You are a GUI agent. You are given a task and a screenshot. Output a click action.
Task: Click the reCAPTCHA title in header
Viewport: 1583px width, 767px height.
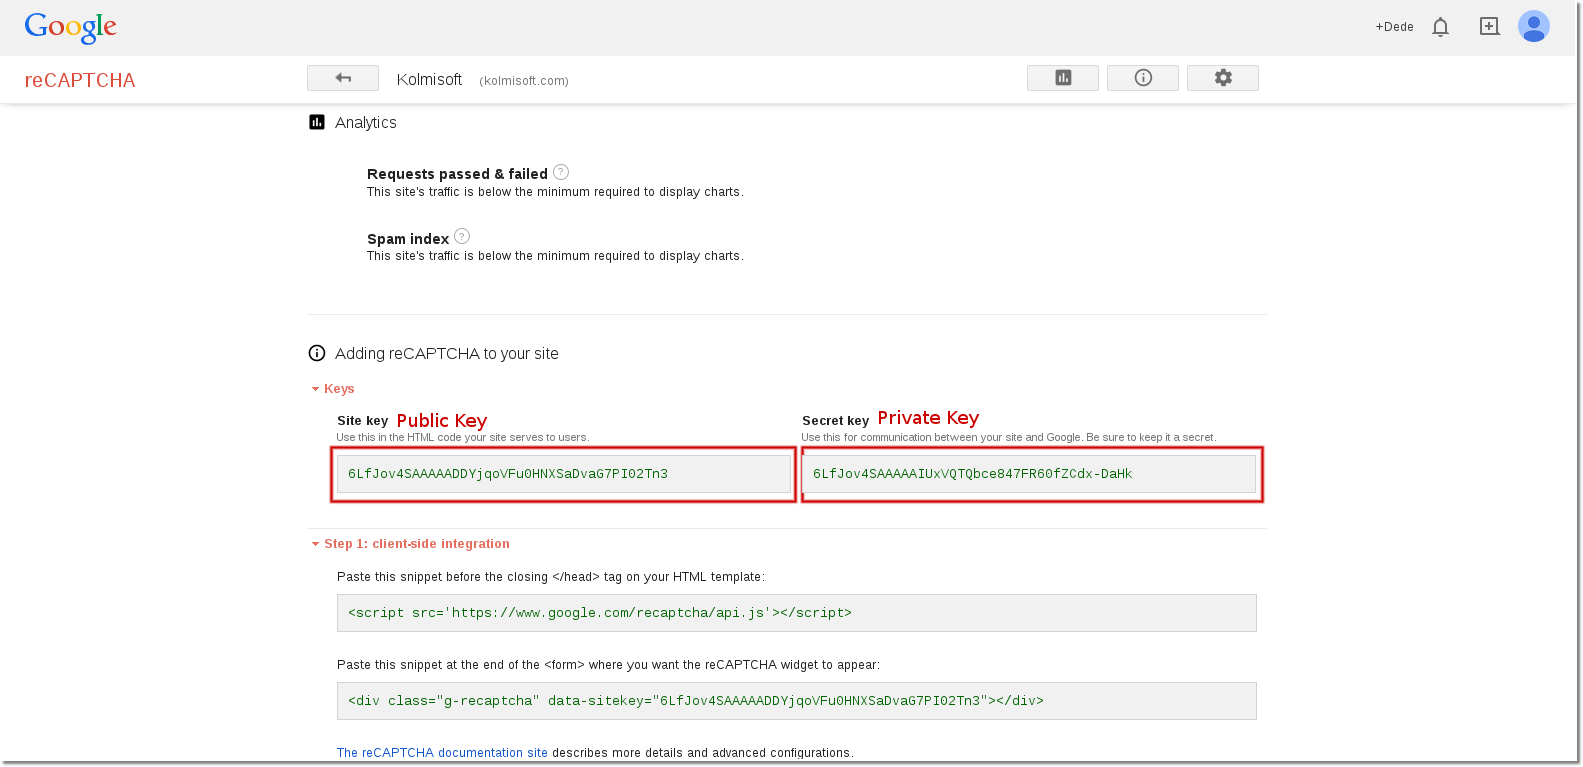80,80
